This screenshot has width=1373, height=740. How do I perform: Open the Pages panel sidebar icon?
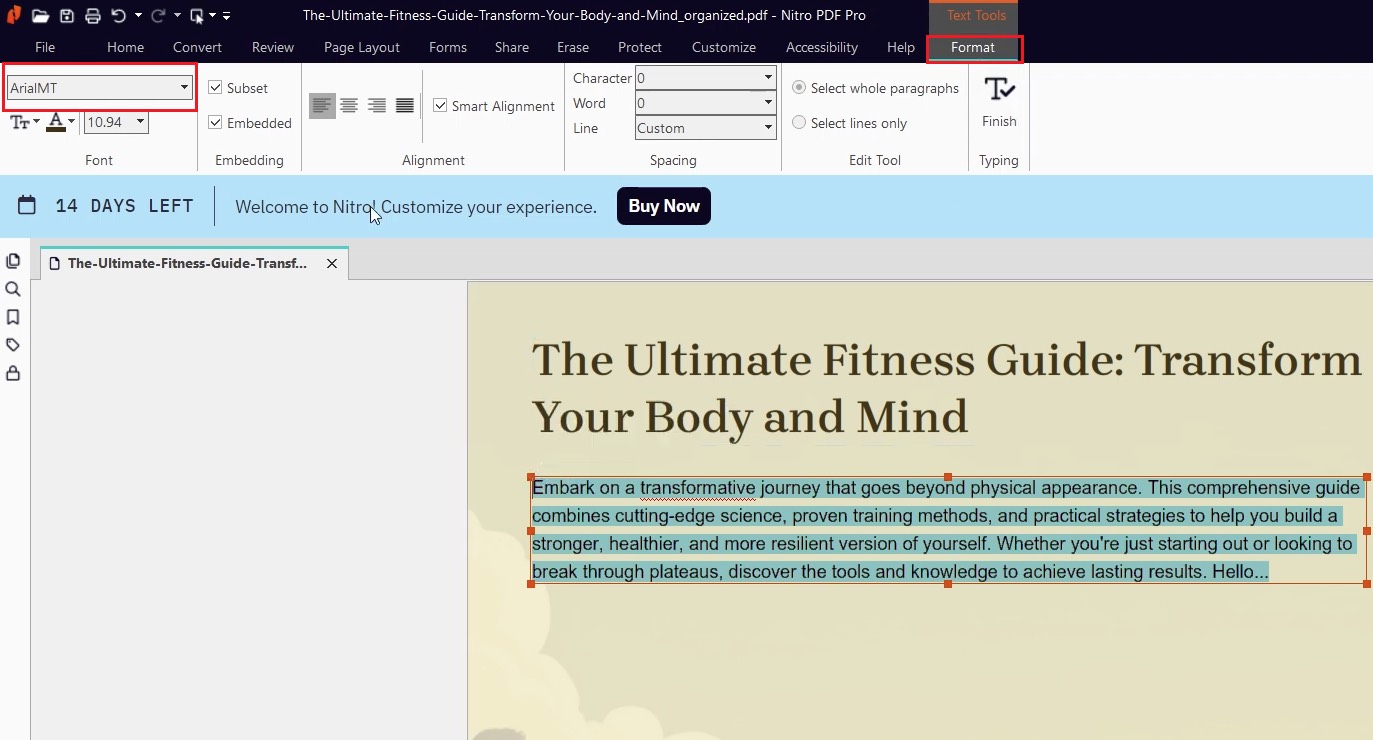pyautogui.click(x=13, y=261)
